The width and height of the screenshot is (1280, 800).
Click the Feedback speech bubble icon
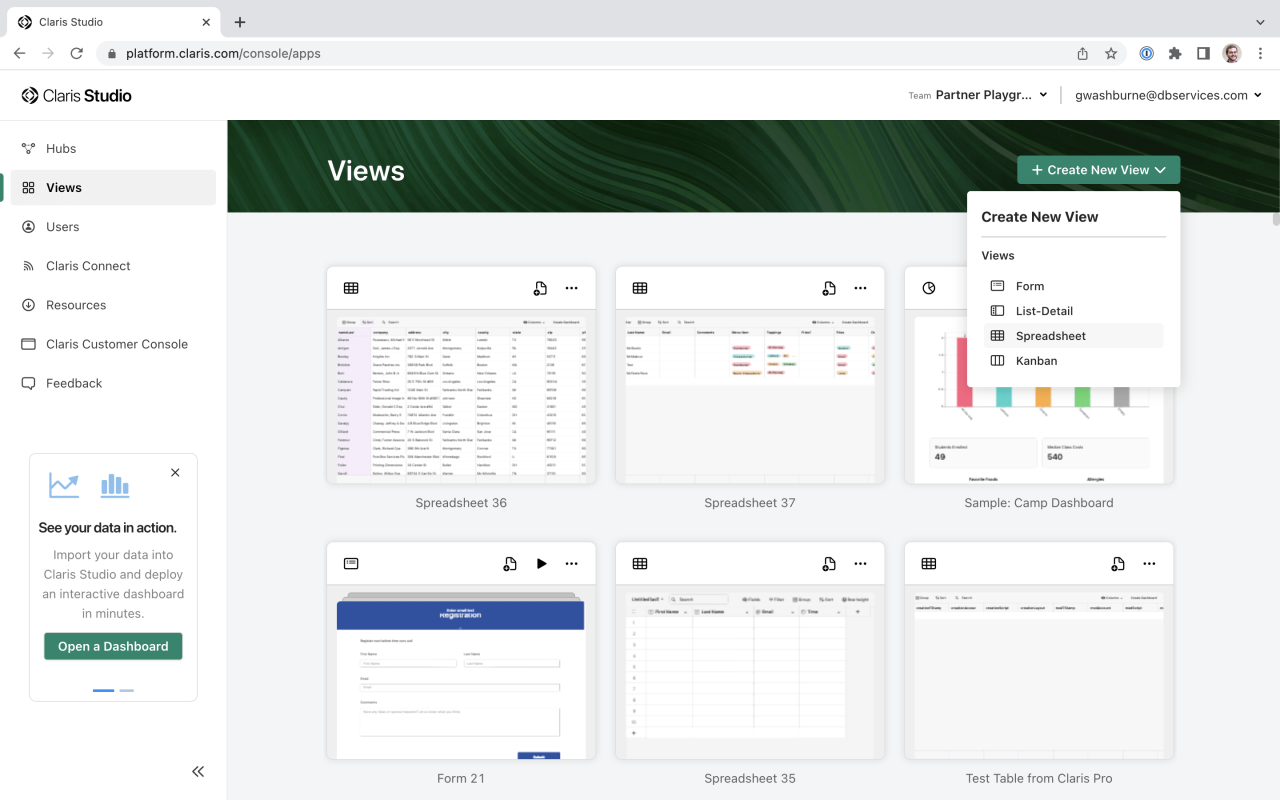pyautogui.click(x=28, y=383)
